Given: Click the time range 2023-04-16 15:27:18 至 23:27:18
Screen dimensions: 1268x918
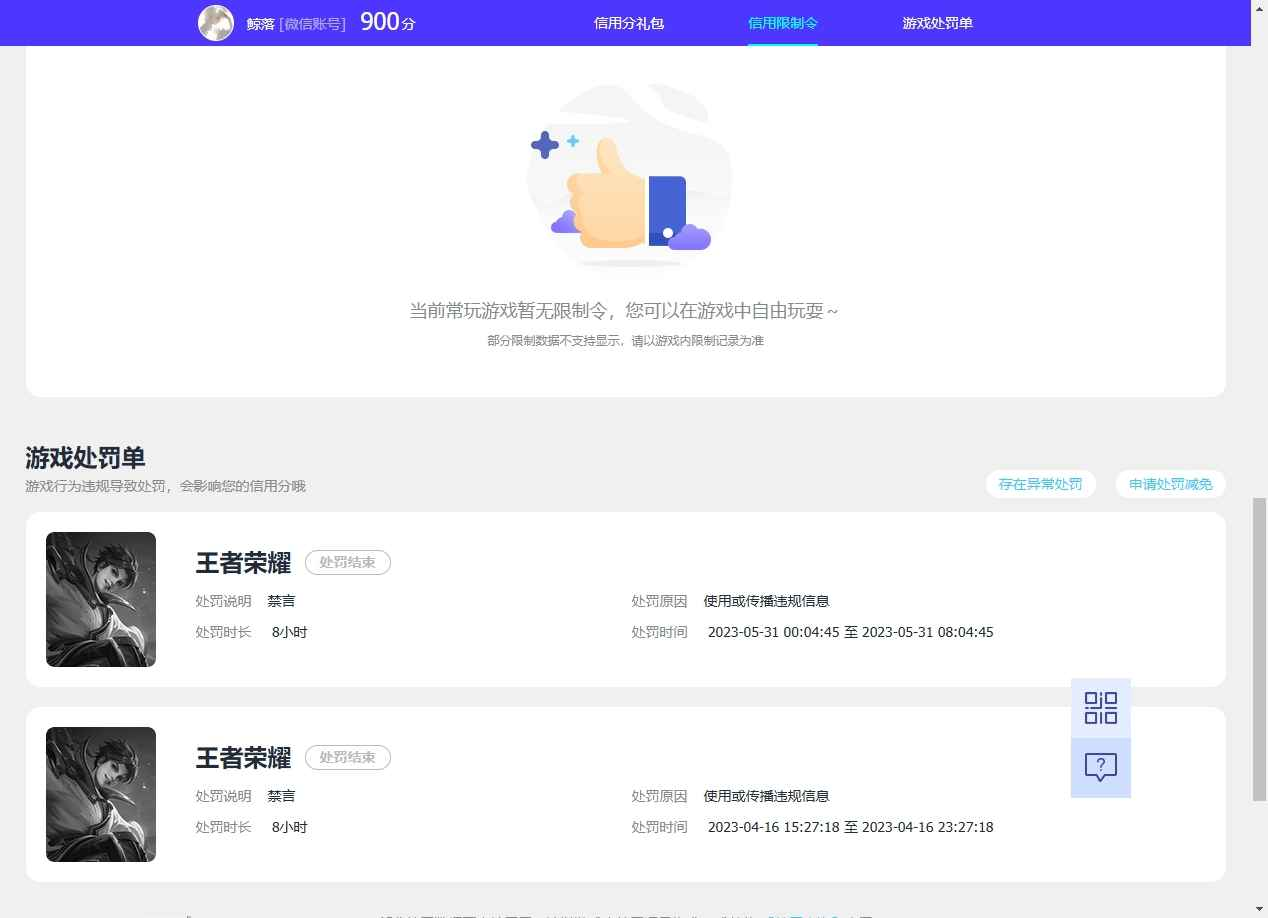Looking at the screenshot, I should (851, 827).
